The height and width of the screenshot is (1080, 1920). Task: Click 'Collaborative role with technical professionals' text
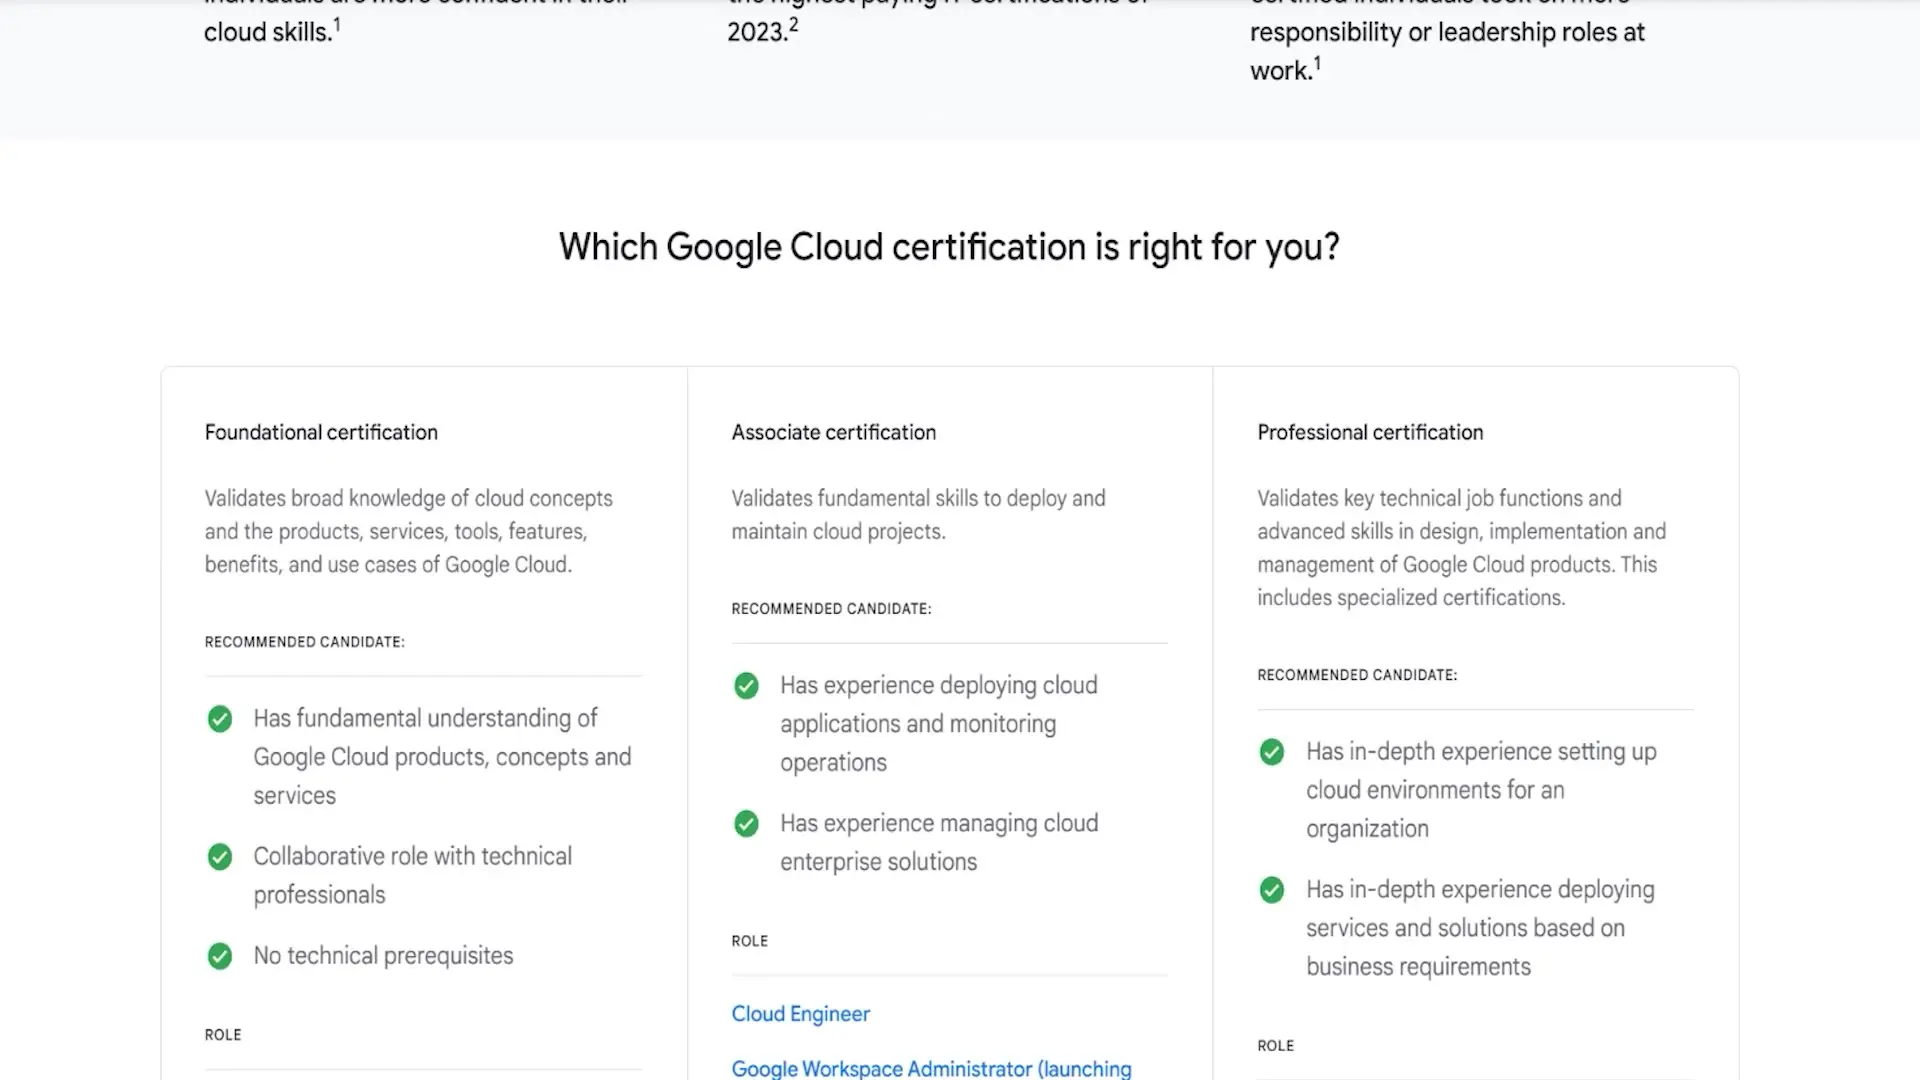click(x=412, y=875)
